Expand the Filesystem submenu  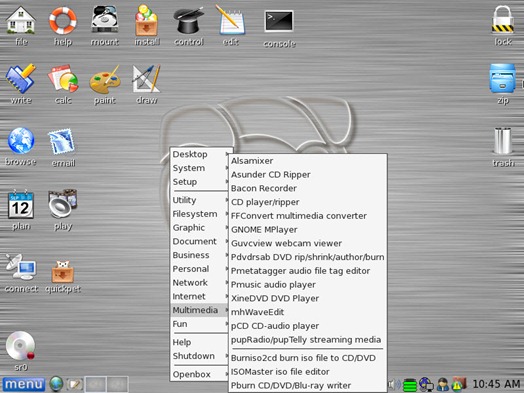click(201, 214)
